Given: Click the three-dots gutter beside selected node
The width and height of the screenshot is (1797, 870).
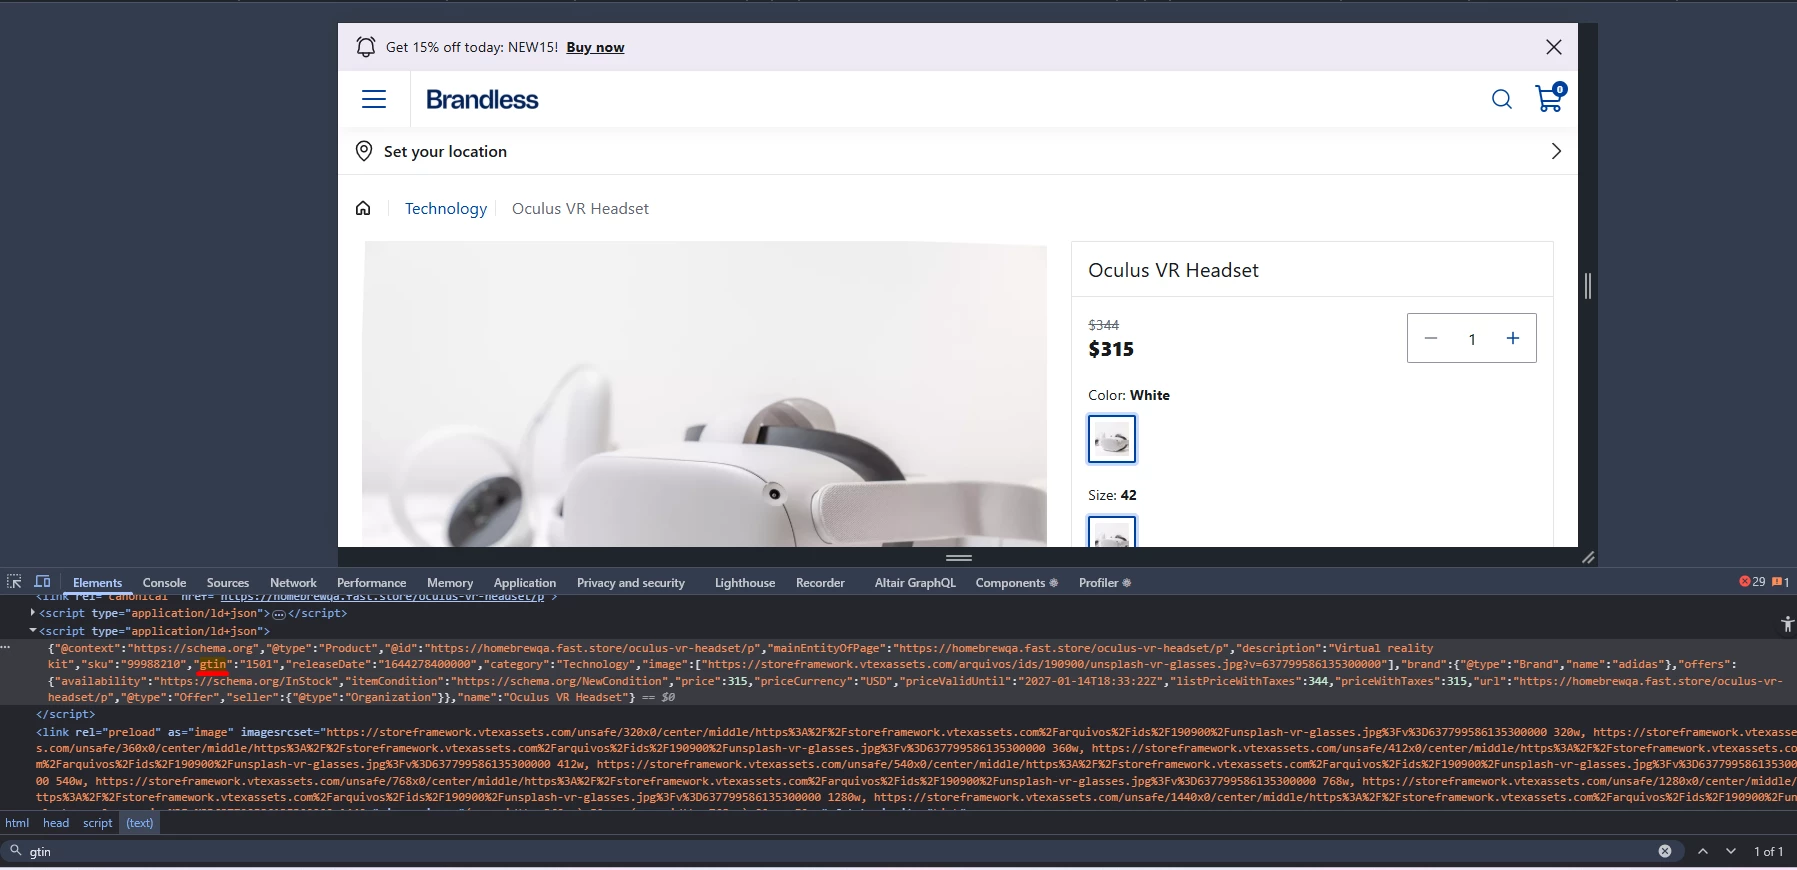Looking at the screenshot, I should click(6, 648).
